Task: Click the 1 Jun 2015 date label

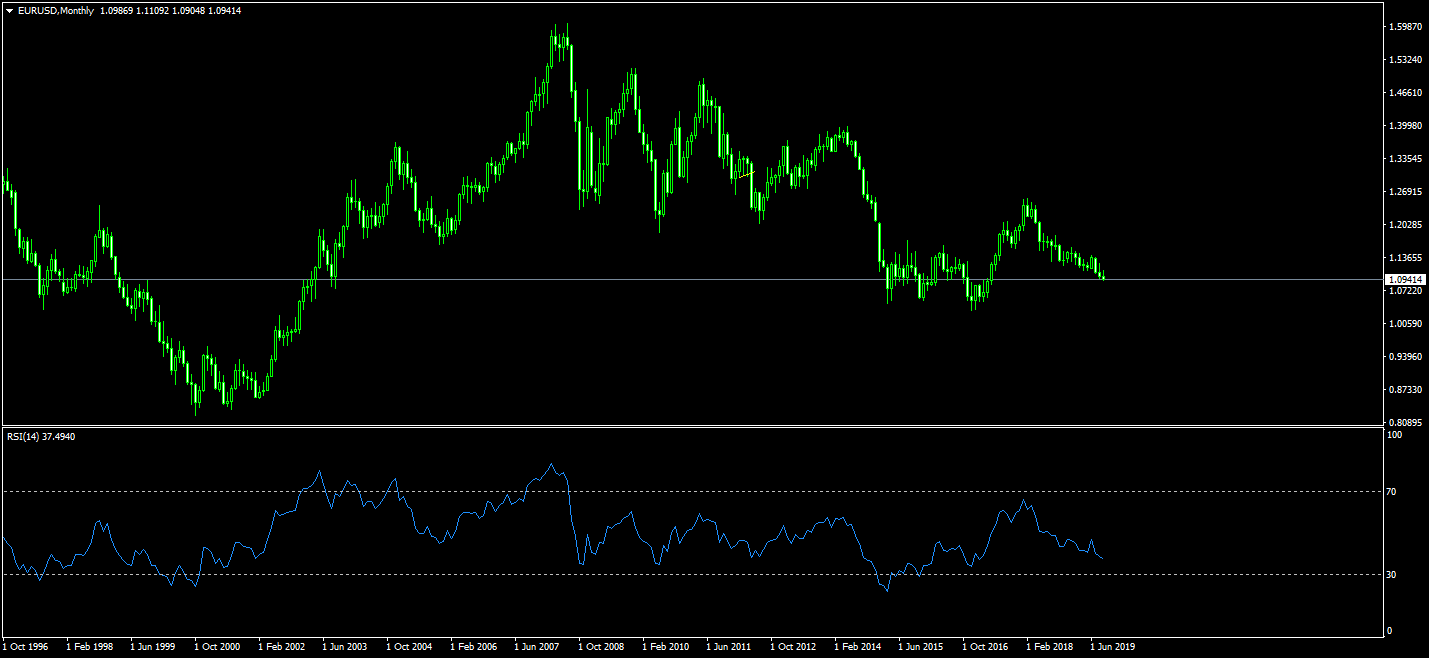Action: tap(922, 647)
